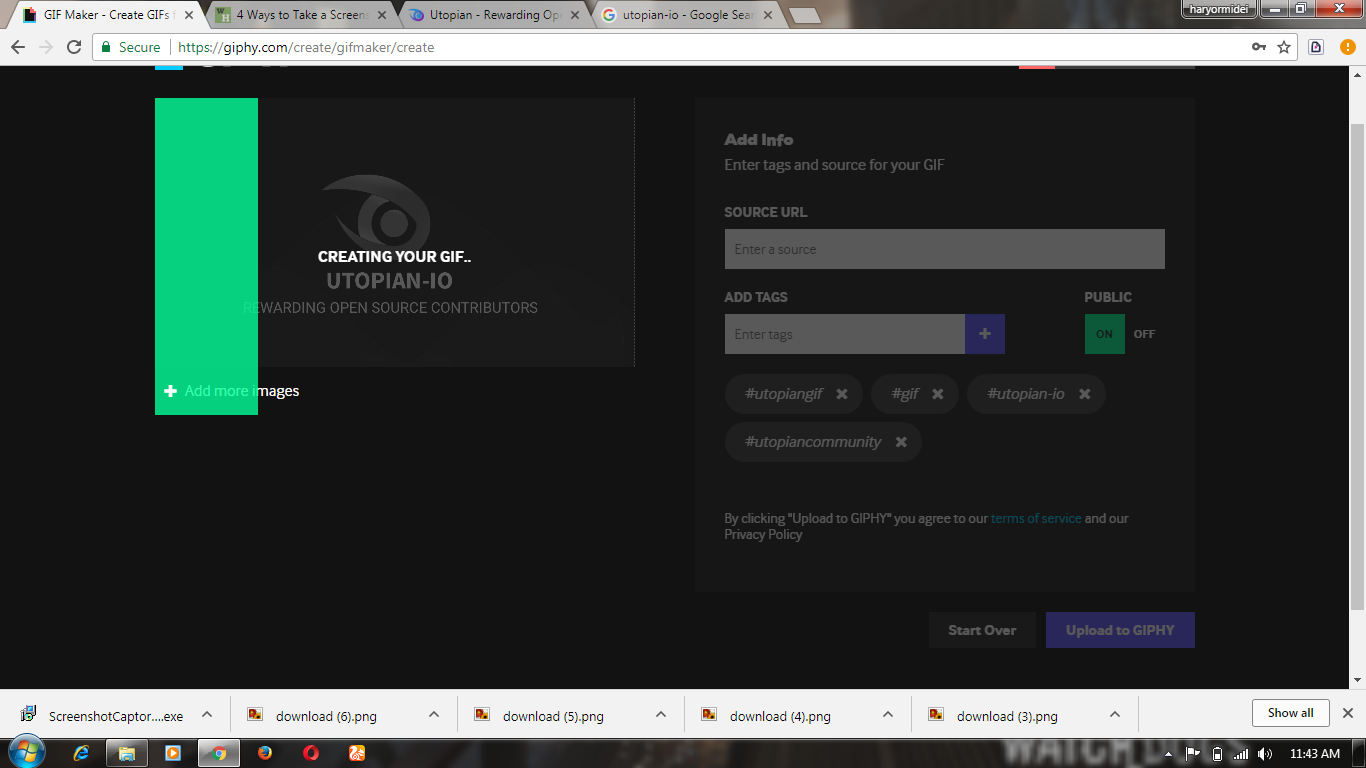Remove the #utopian-io tag

(1084, 394)
